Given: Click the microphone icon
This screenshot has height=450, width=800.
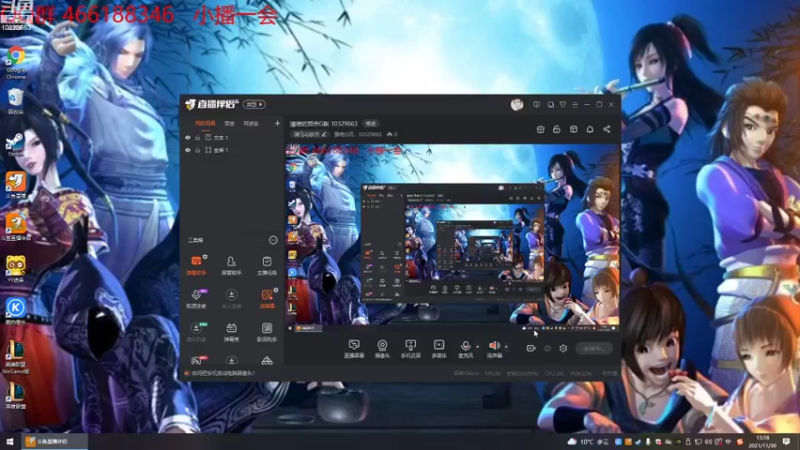Looking at the screenshot, I should pyautogui.click(x=465, y=348).
